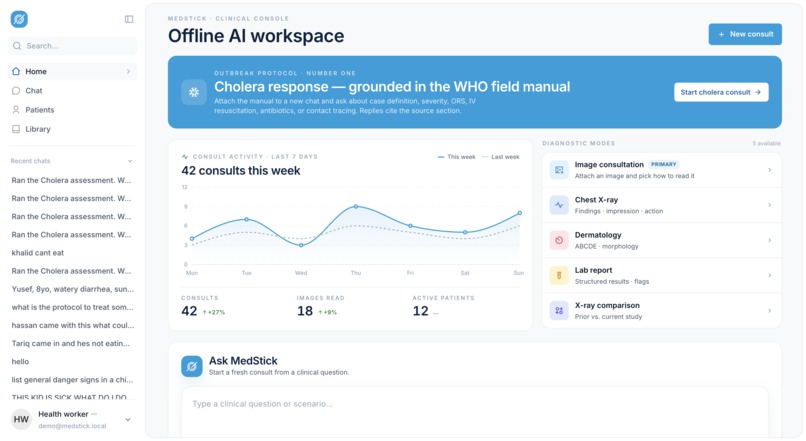Screen dimensions: 806x441
Task: Click the Thursday peak data point
Action: pyautogui.click(x=356, y=206)
